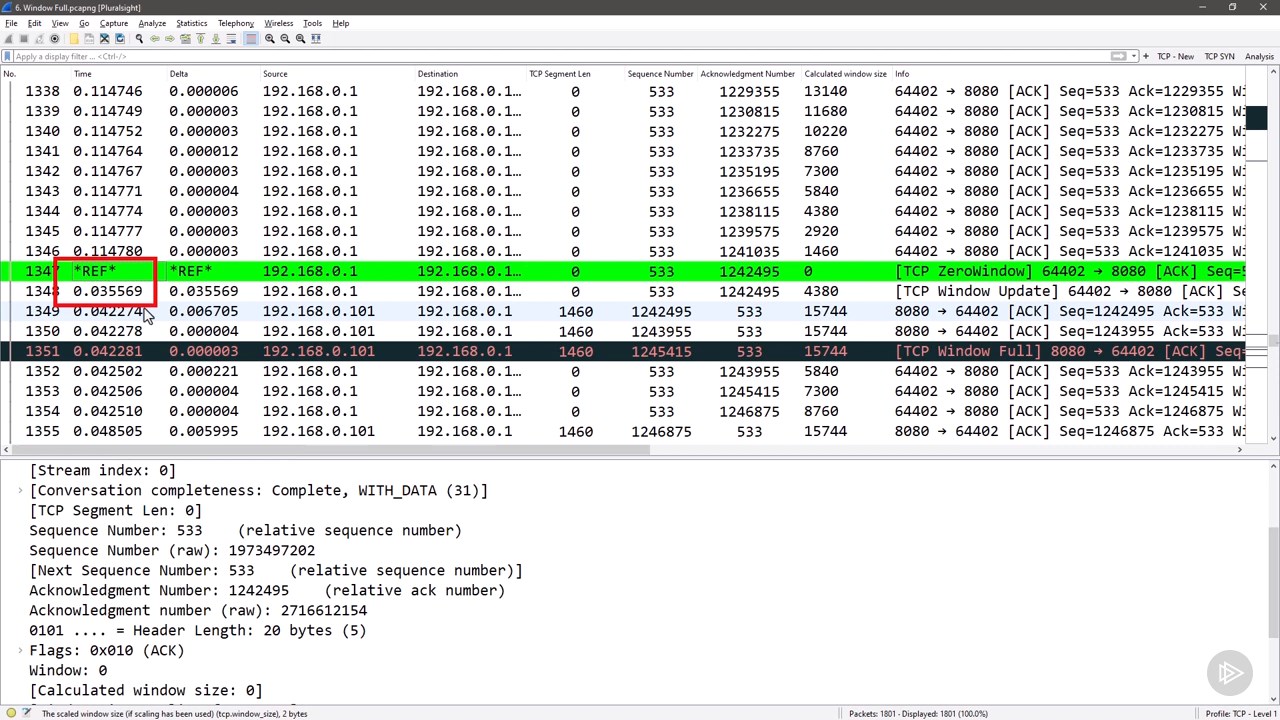Select the Sequence Number (raw) line

pos(172,550)
